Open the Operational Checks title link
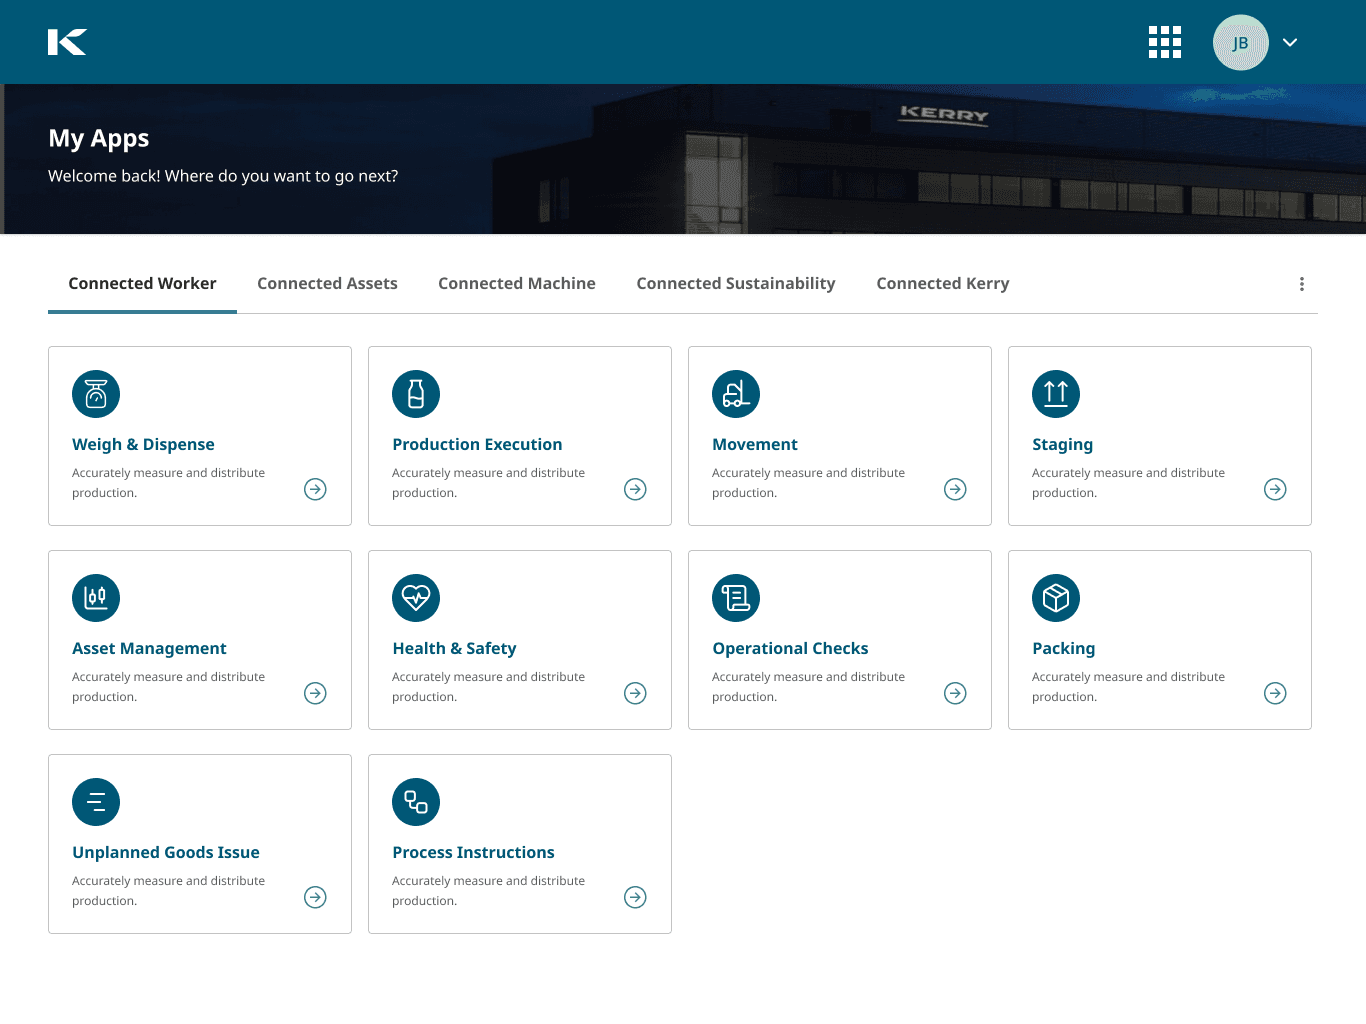The height and width of the screenshot is (1024, 1366). [x=790, y=649]
